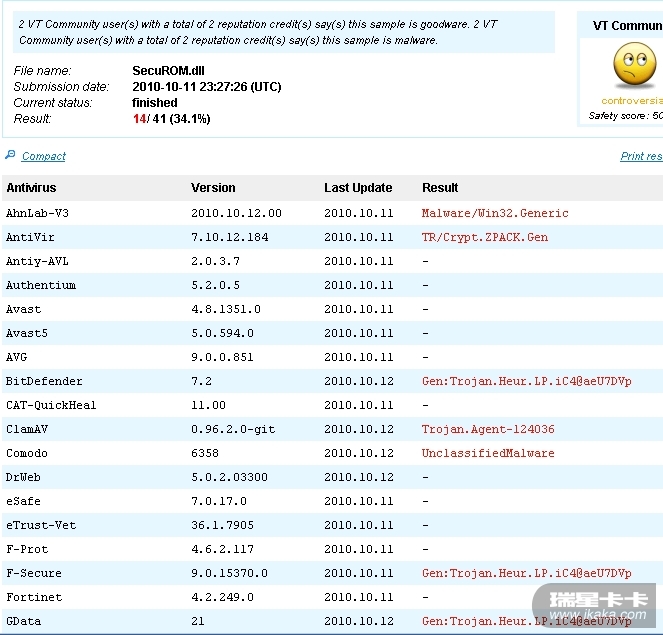Click the file name SecuROM.dll

tap(168, 71)
